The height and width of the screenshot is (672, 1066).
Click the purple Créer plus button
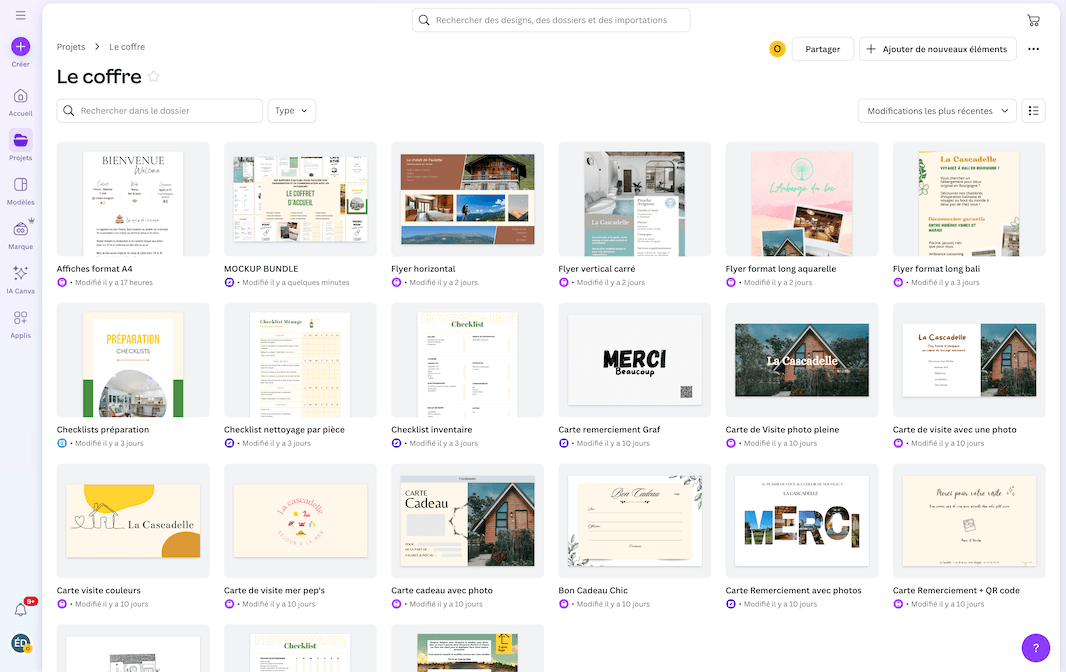coord(20,47)
